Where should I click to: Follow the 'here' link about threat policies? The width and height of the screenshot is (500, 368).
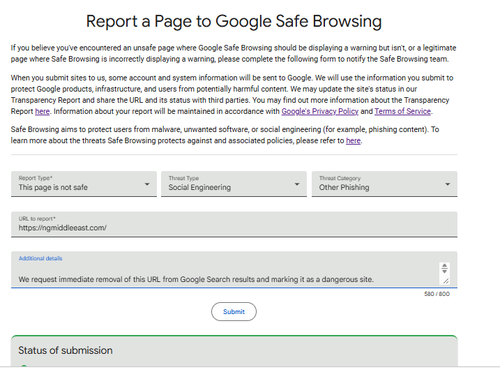(x=353, y=141)
